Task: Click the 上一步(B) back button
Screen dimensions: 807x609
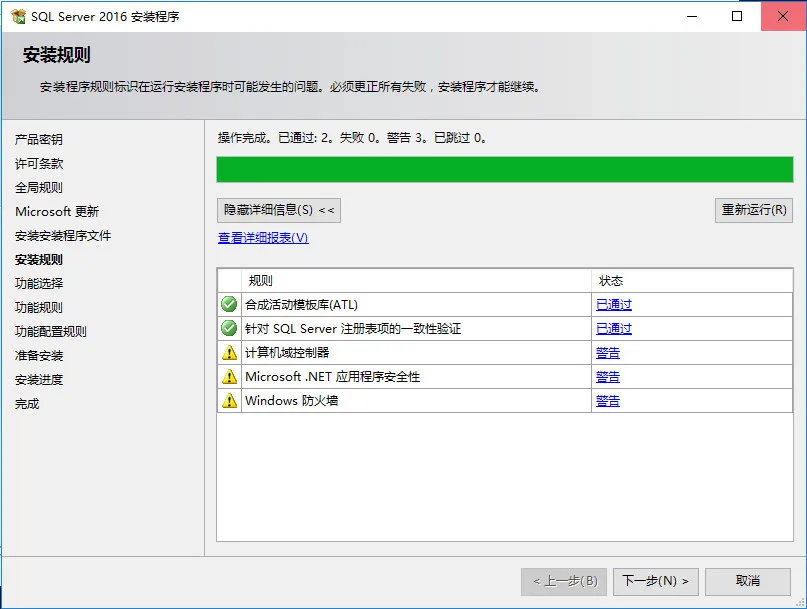Action: tap(564, 581)
